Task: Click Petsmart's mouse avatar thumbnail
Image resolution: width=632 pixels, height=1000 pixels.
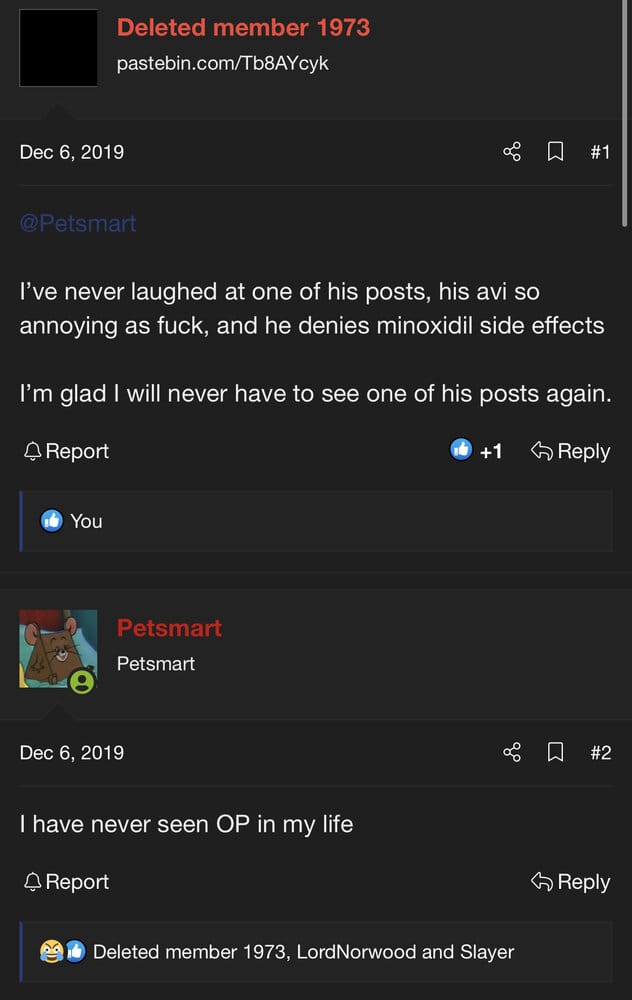Action: tap(58, 649)
